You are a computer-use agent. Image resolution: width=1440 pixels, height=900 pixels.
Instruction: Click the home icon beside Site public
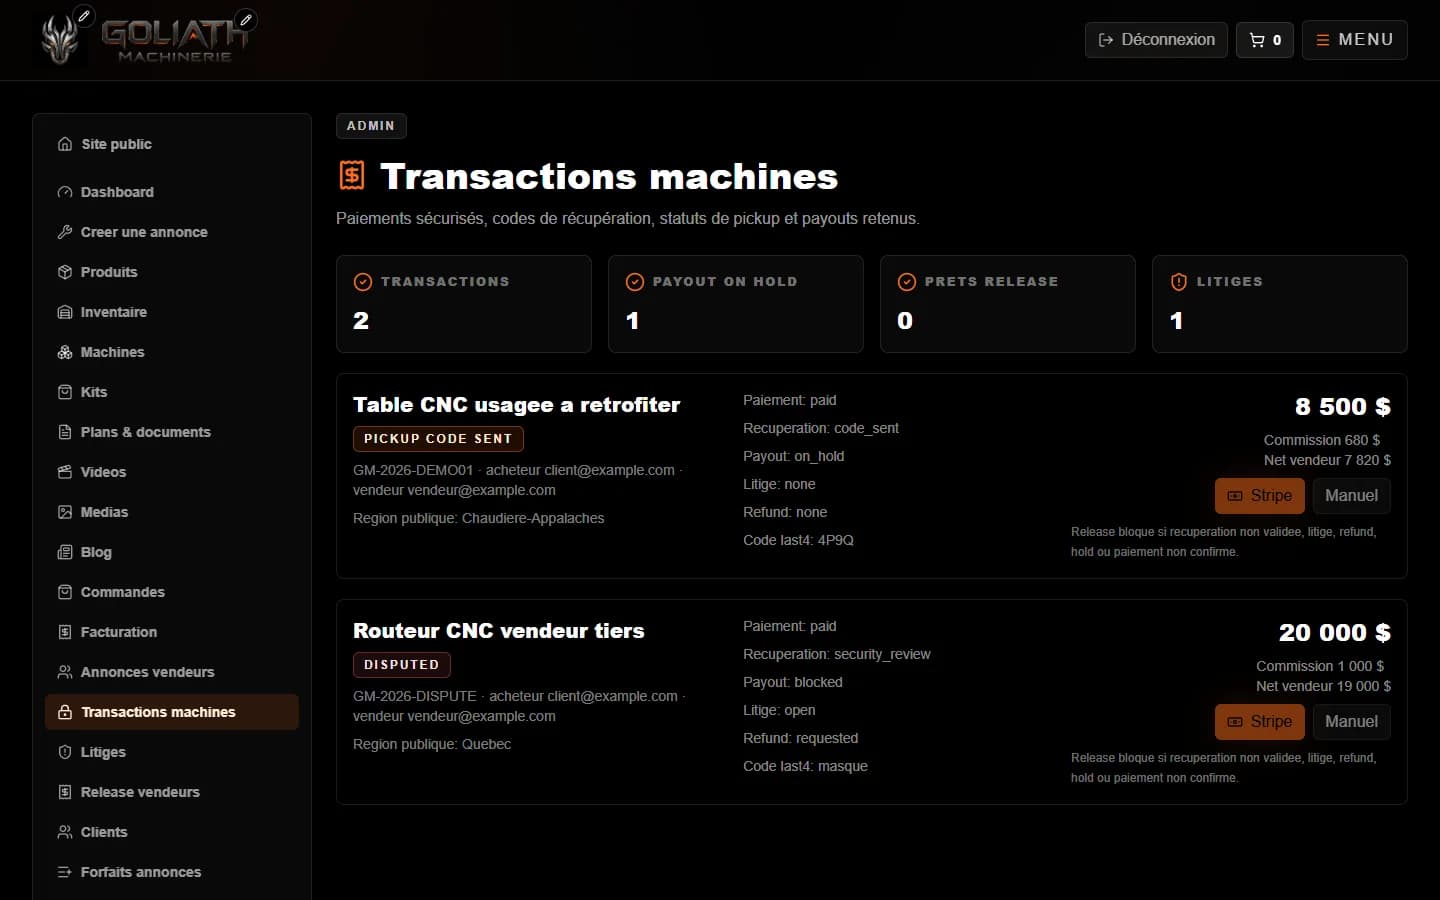click(65, 144)
